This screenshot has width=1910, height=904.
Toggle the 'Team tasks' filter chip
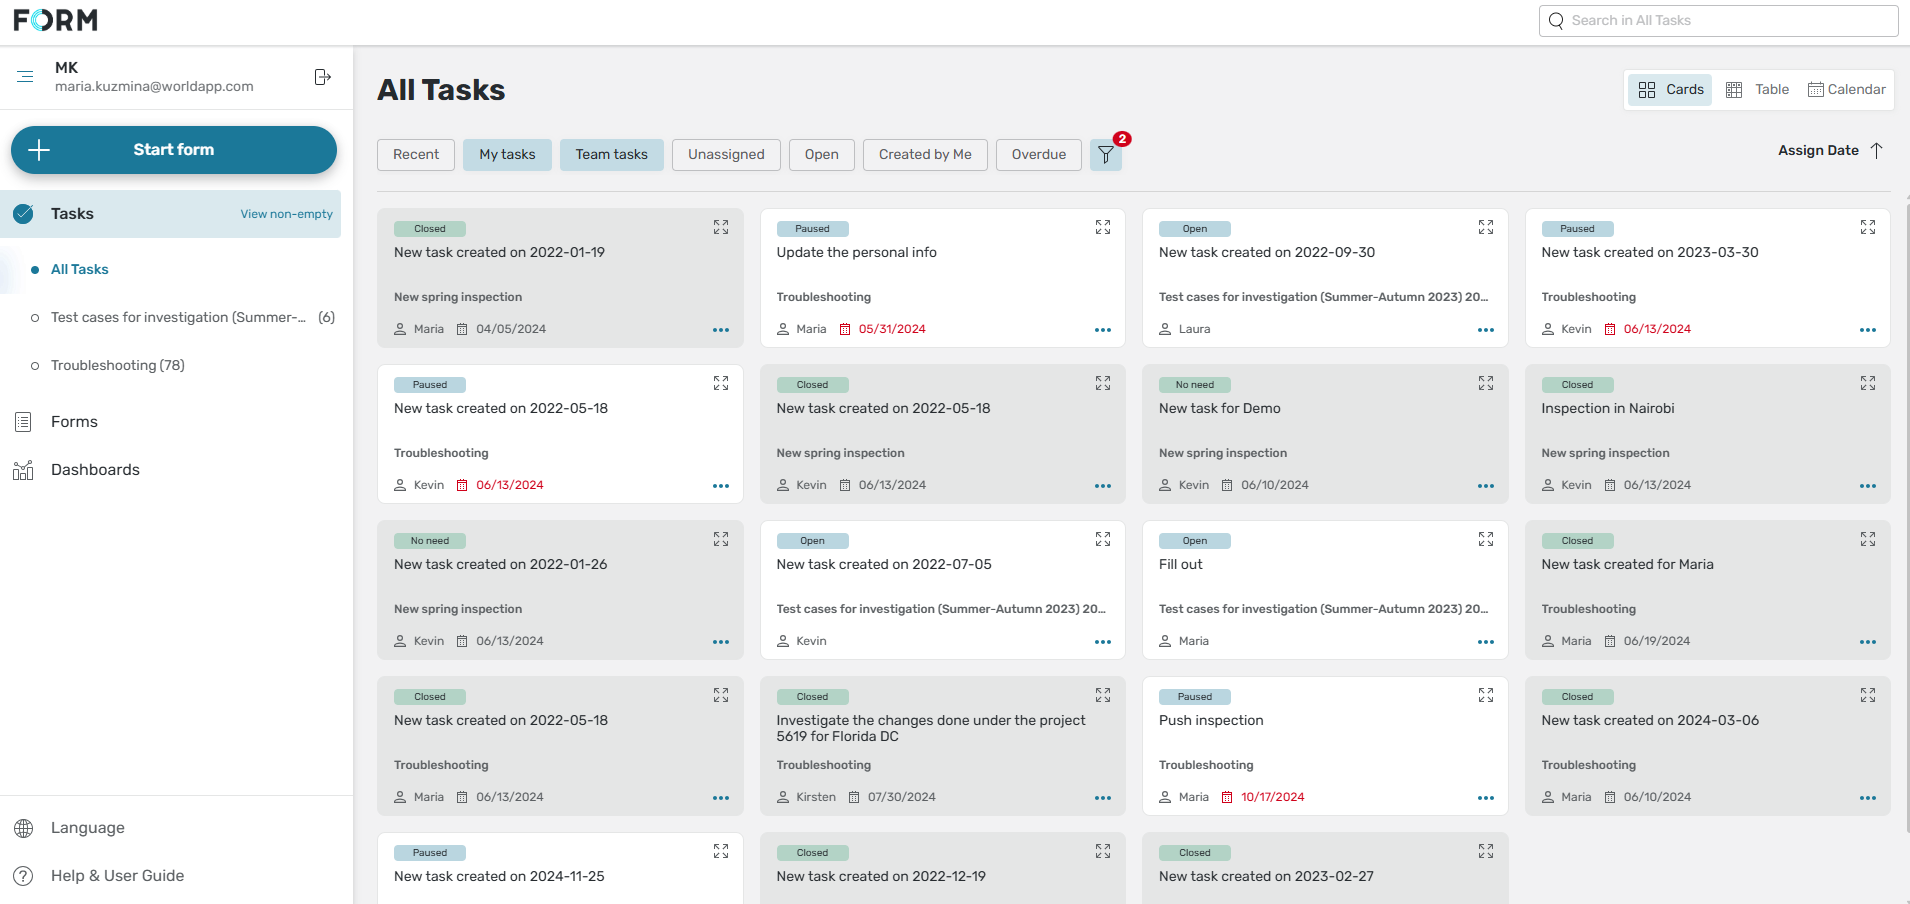tap(611, 155)
